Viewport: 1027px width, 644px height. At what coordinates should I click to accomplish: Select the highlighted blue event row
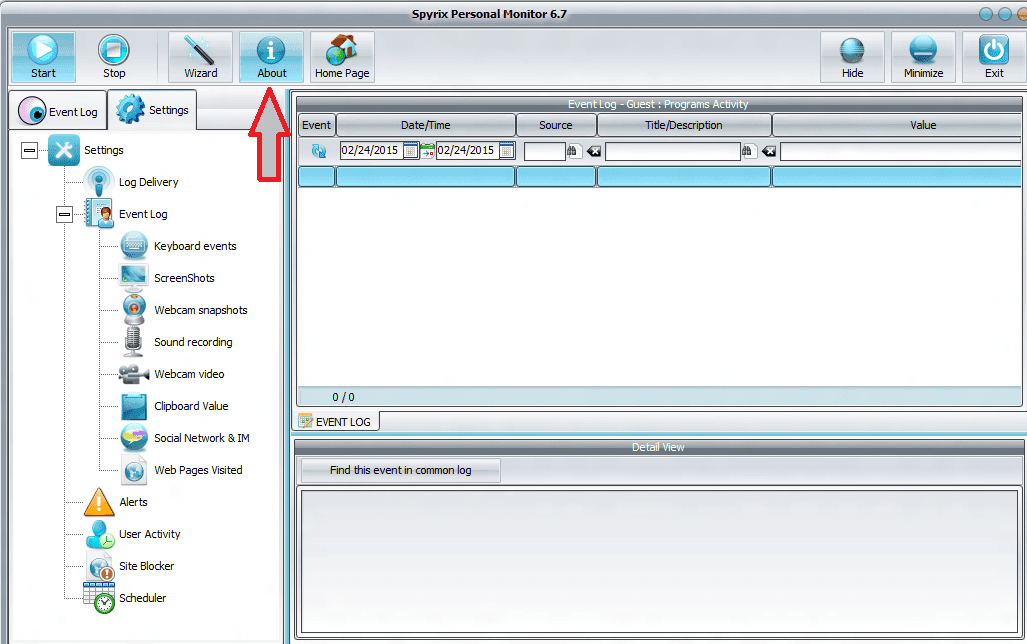660,177
